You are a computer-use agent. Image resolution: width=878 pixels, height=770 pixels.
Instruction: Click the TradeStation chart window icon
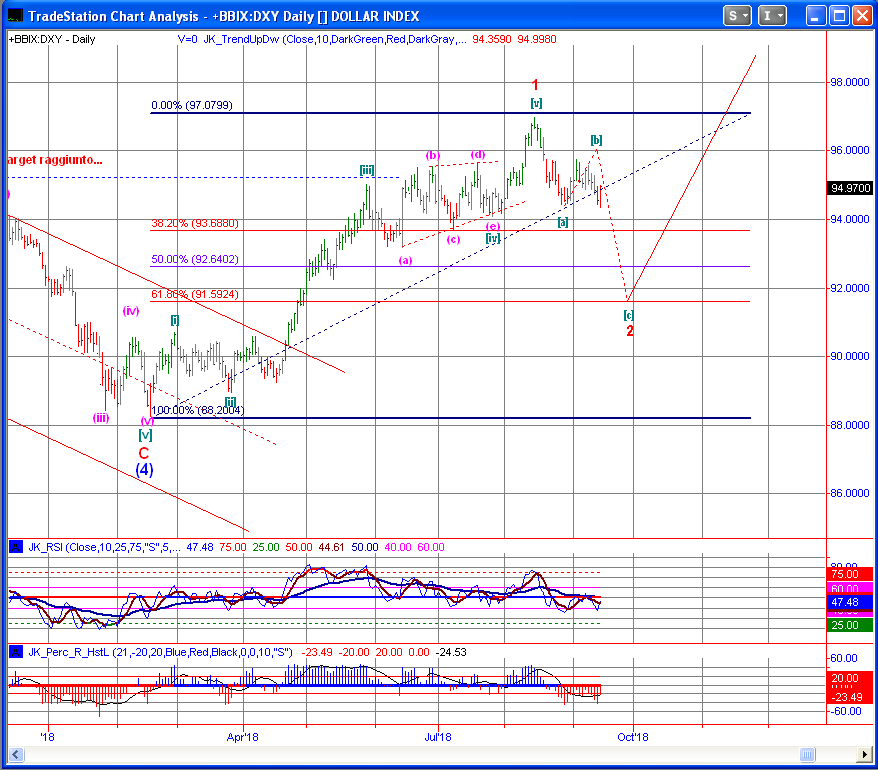pos(15,15)
